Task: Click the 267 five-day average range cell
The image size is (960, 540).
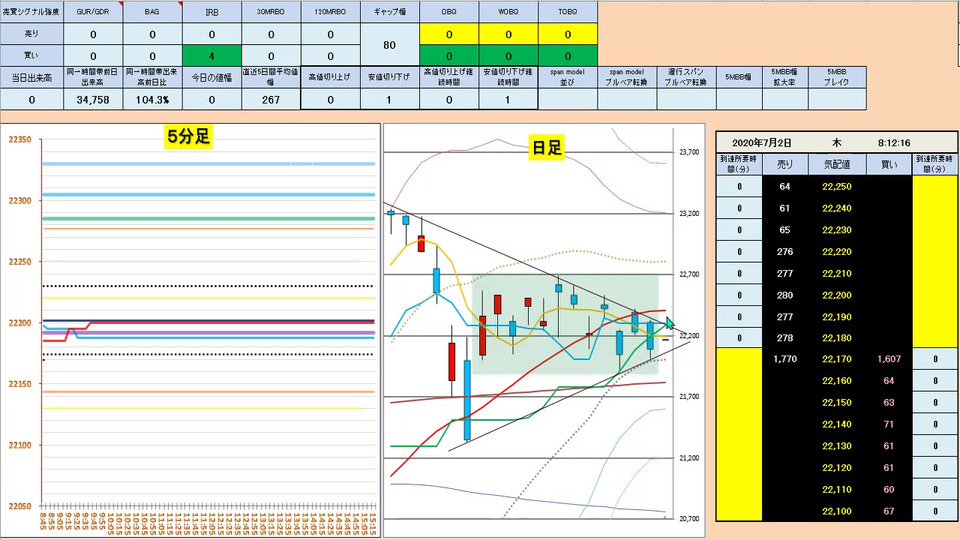Action: pyautogui.click(x=271, y=99)
